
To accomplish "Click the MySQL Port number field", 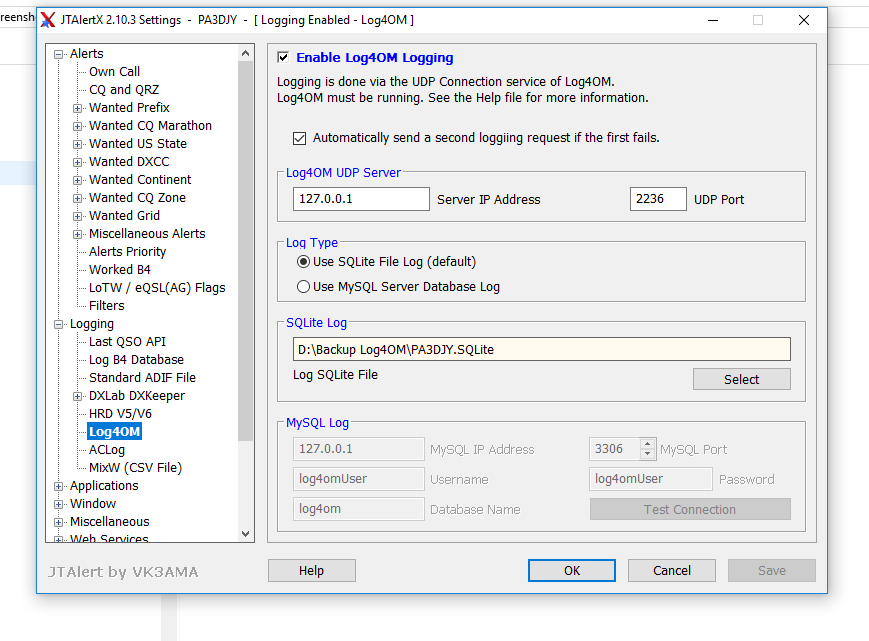I will [x=615, y=449].
